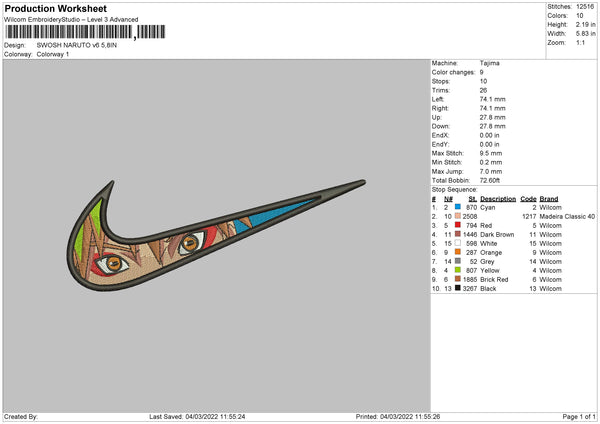
Task: Click the Dark Brown color swatch
Action: tap(458, 234)
